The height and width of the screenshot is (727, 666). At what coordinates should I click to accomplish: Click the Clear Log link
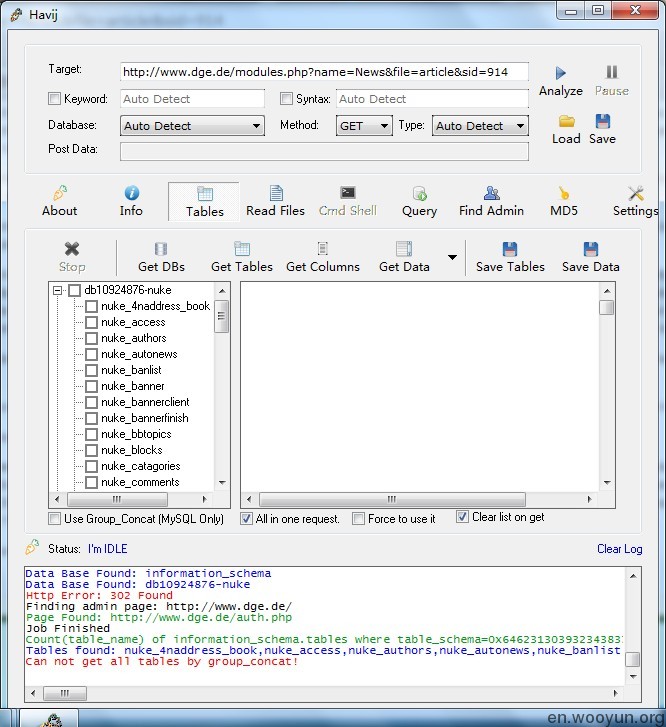click(619, 549)
